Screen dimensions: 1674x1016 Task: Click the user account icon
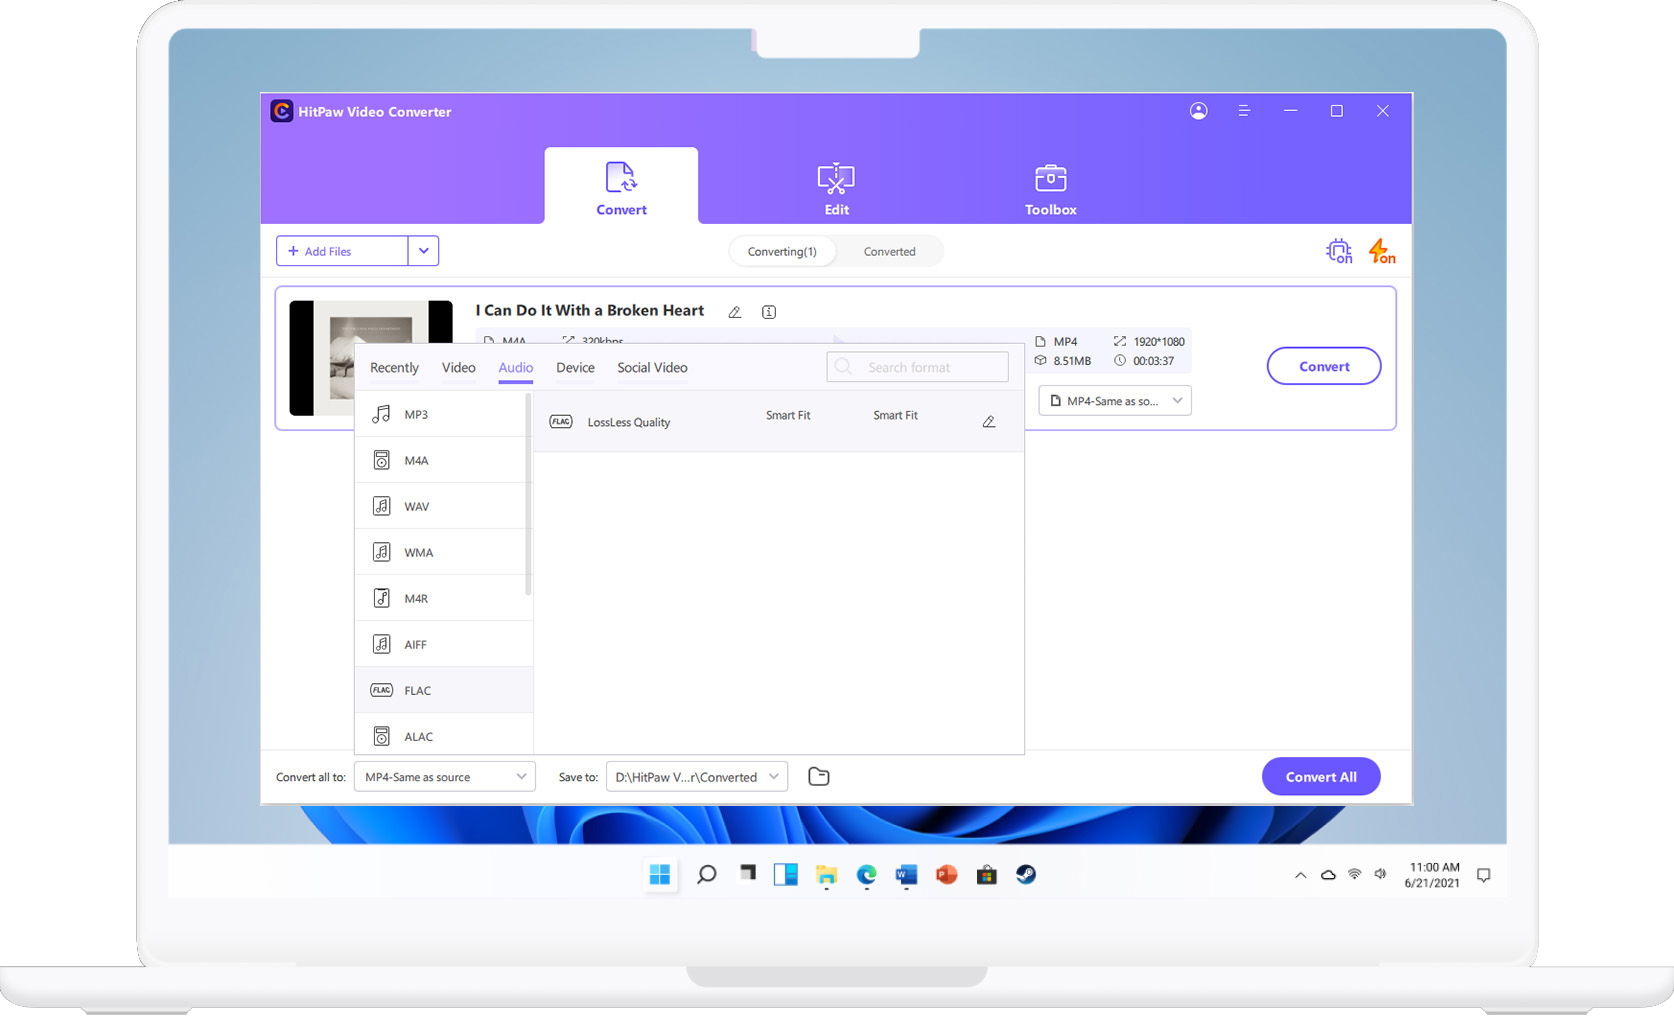point(1198,111)
